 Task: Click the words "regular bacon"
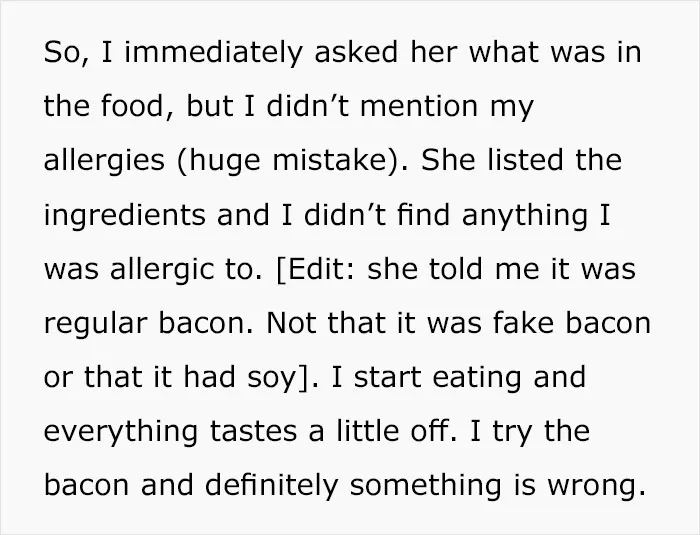point(149,323)
